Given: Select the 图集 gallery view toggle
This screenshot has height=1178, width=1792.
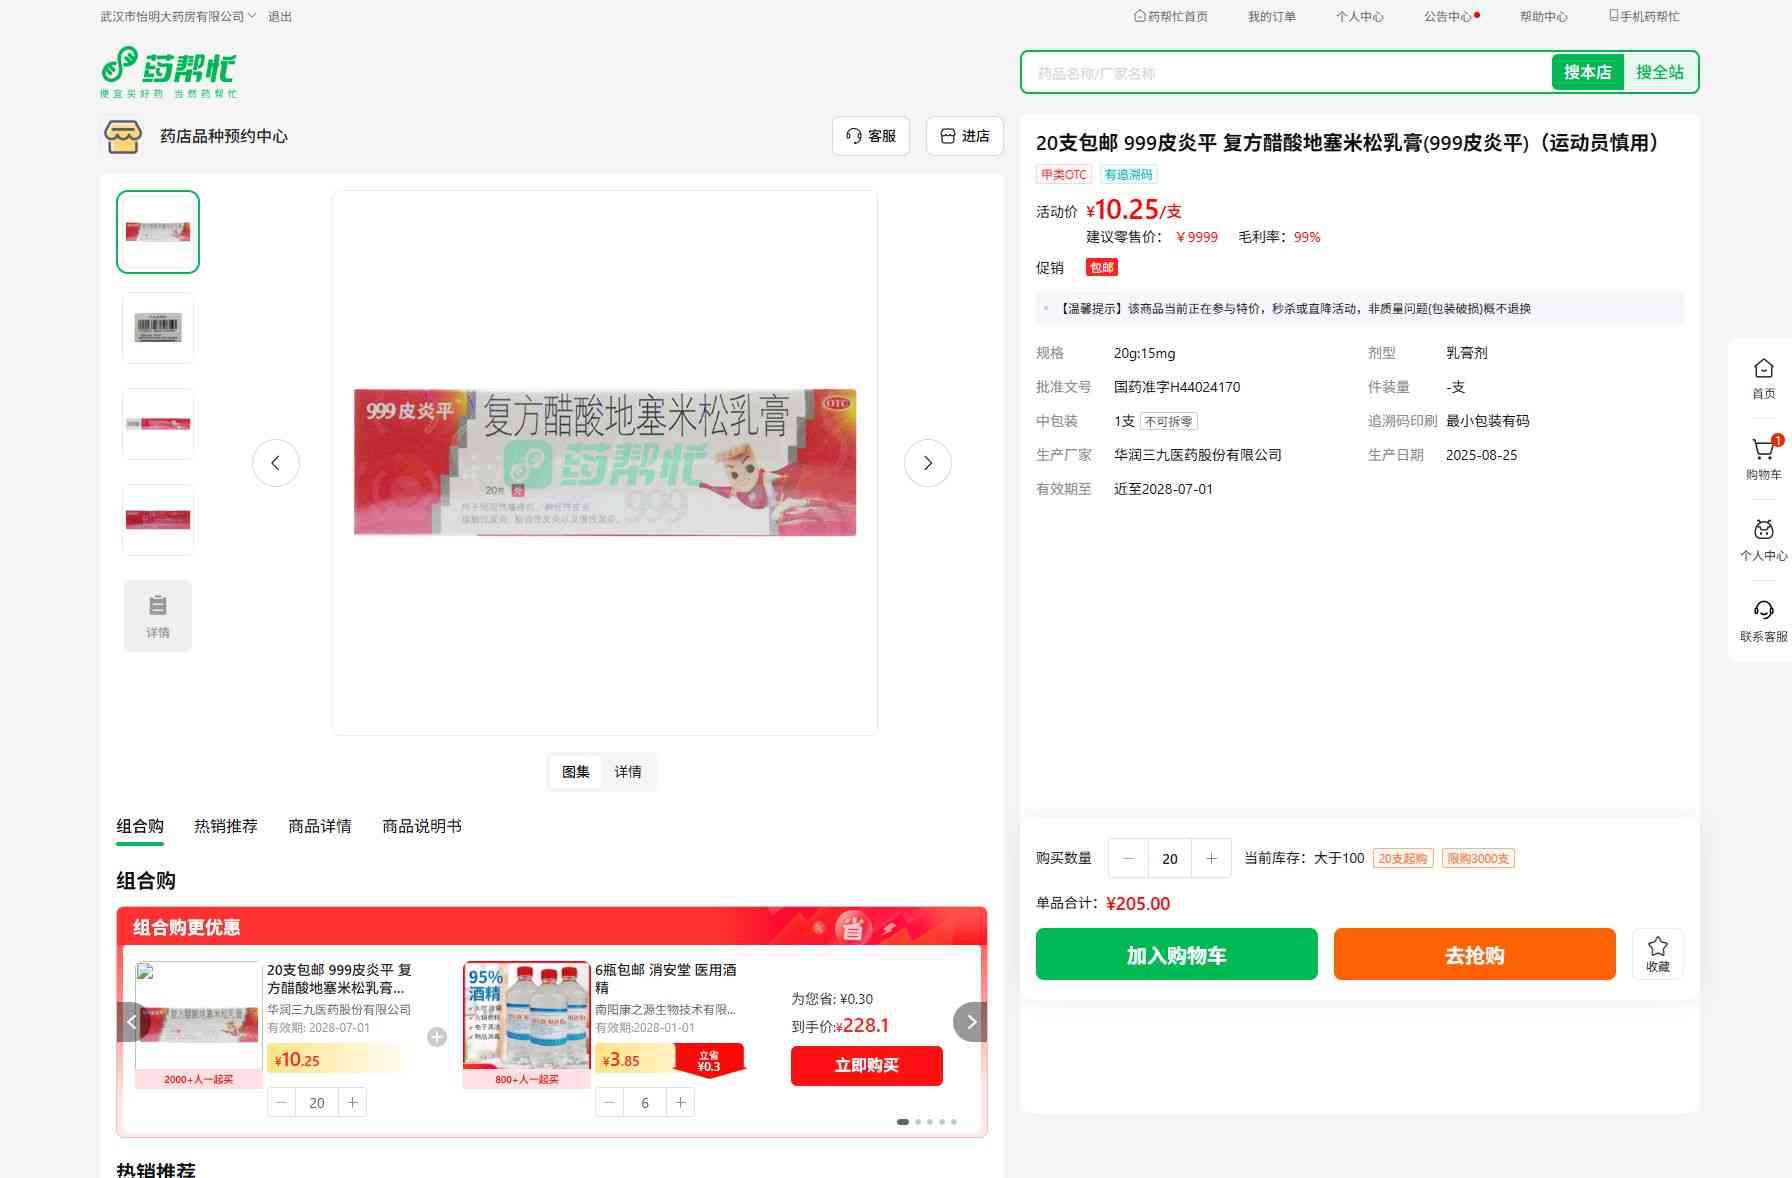Looking at the screenshot, I should tap(575, 772).
